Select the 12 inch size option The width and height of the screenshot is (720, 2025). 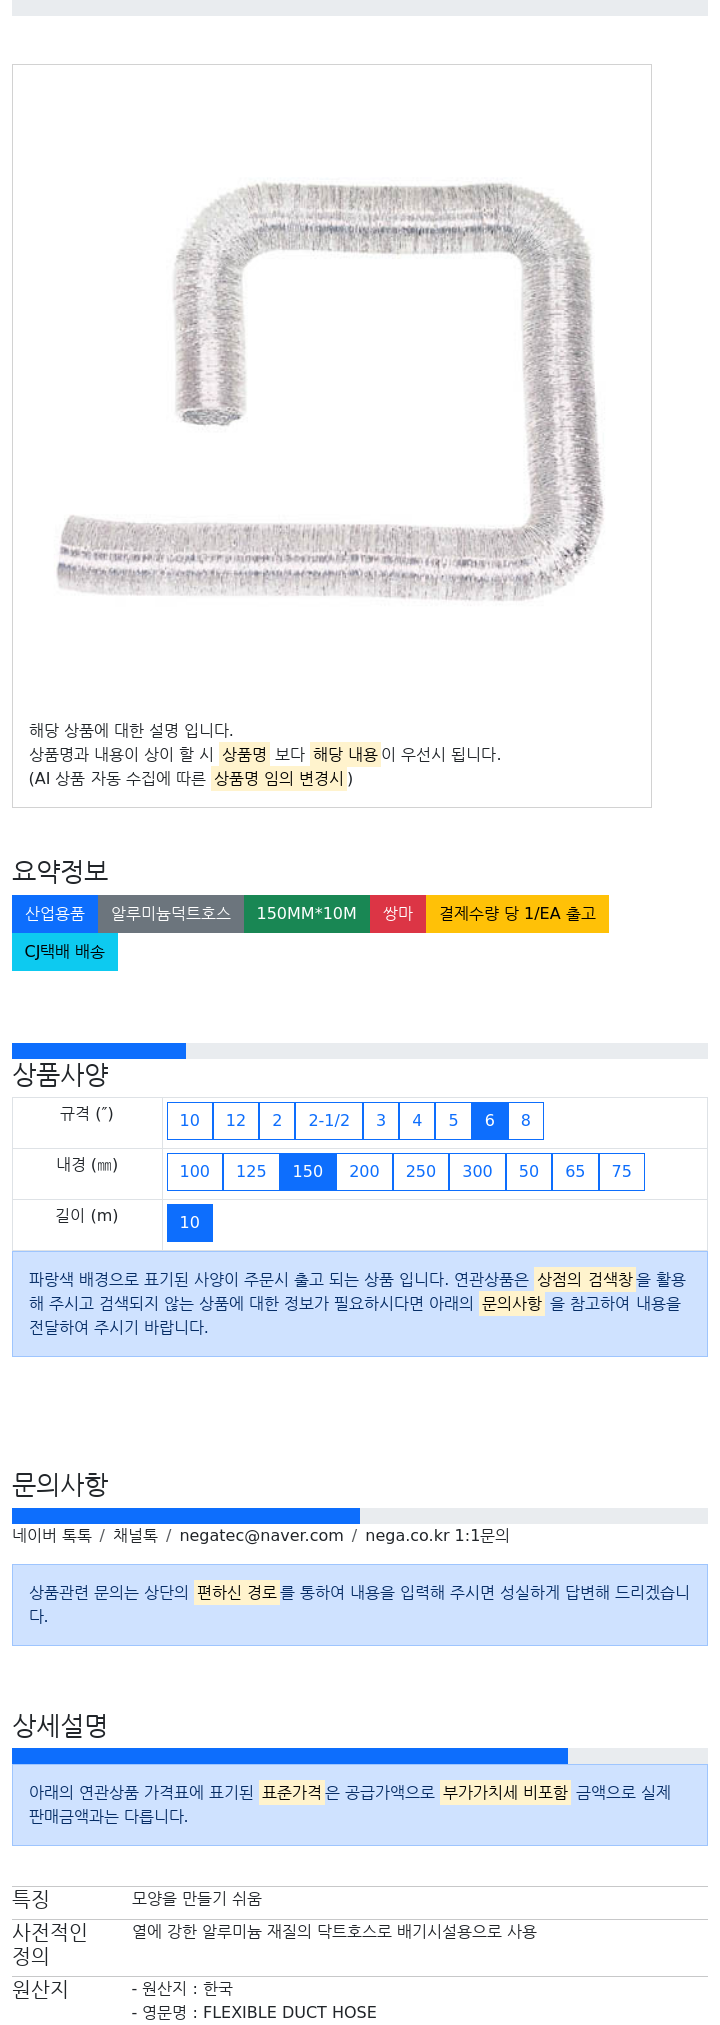tap(236, 1121)
